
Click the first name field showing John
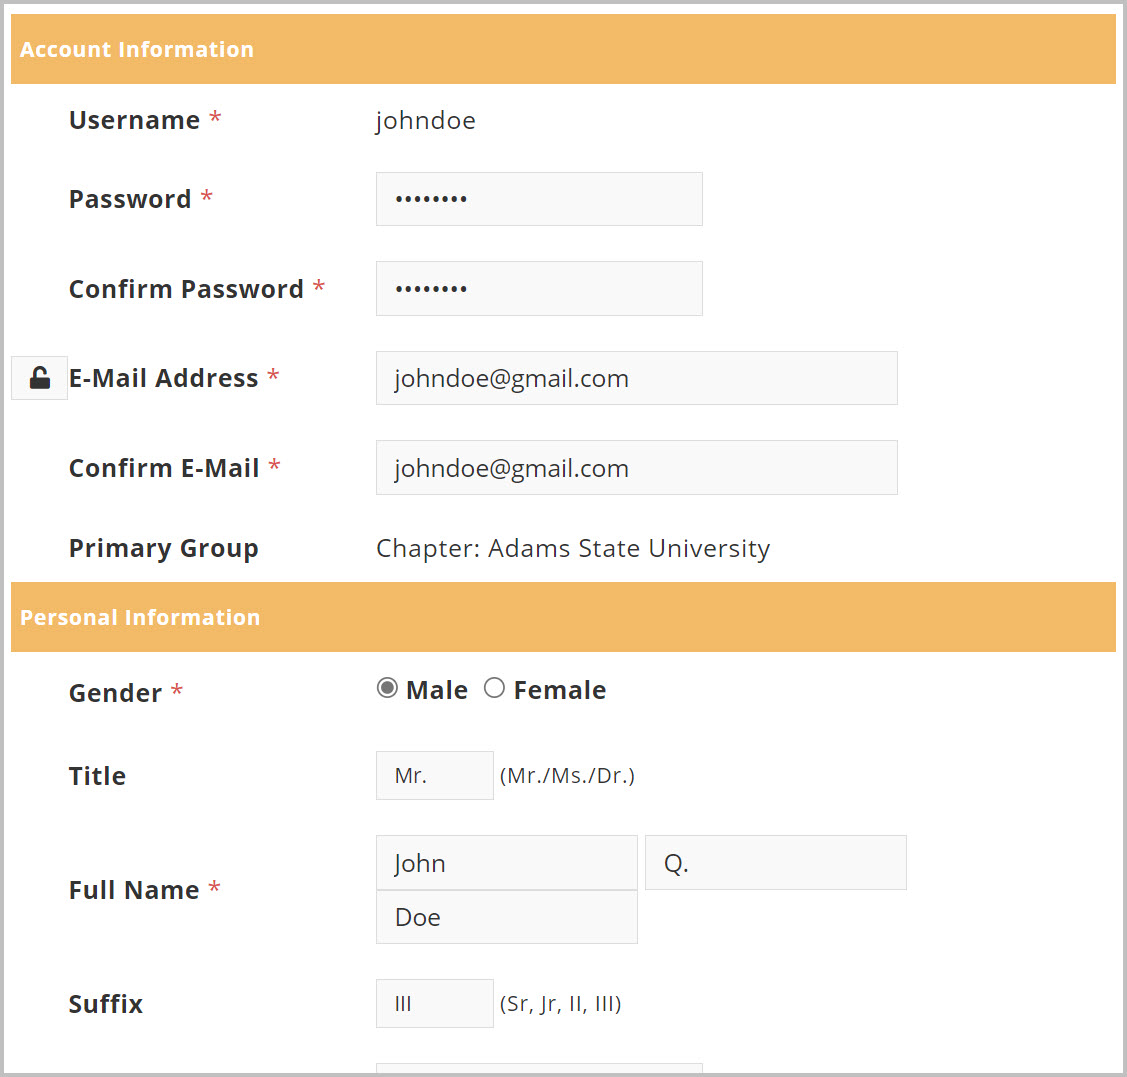(506, 863)
